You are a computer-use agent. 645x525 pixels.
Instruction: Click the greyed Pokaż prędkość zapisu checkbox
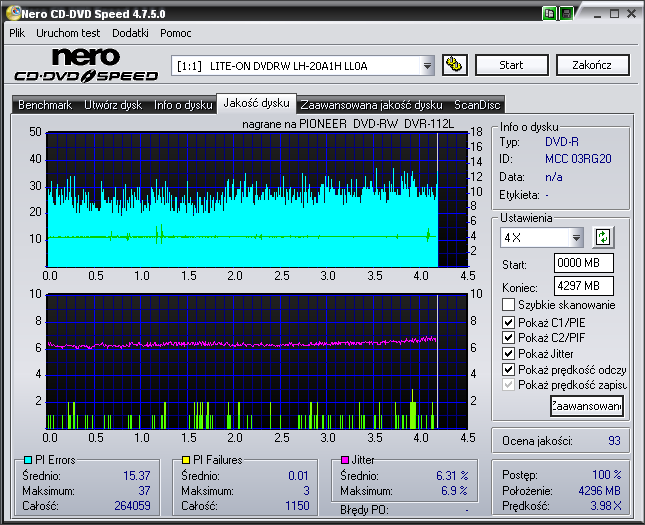tap(508, 385)
